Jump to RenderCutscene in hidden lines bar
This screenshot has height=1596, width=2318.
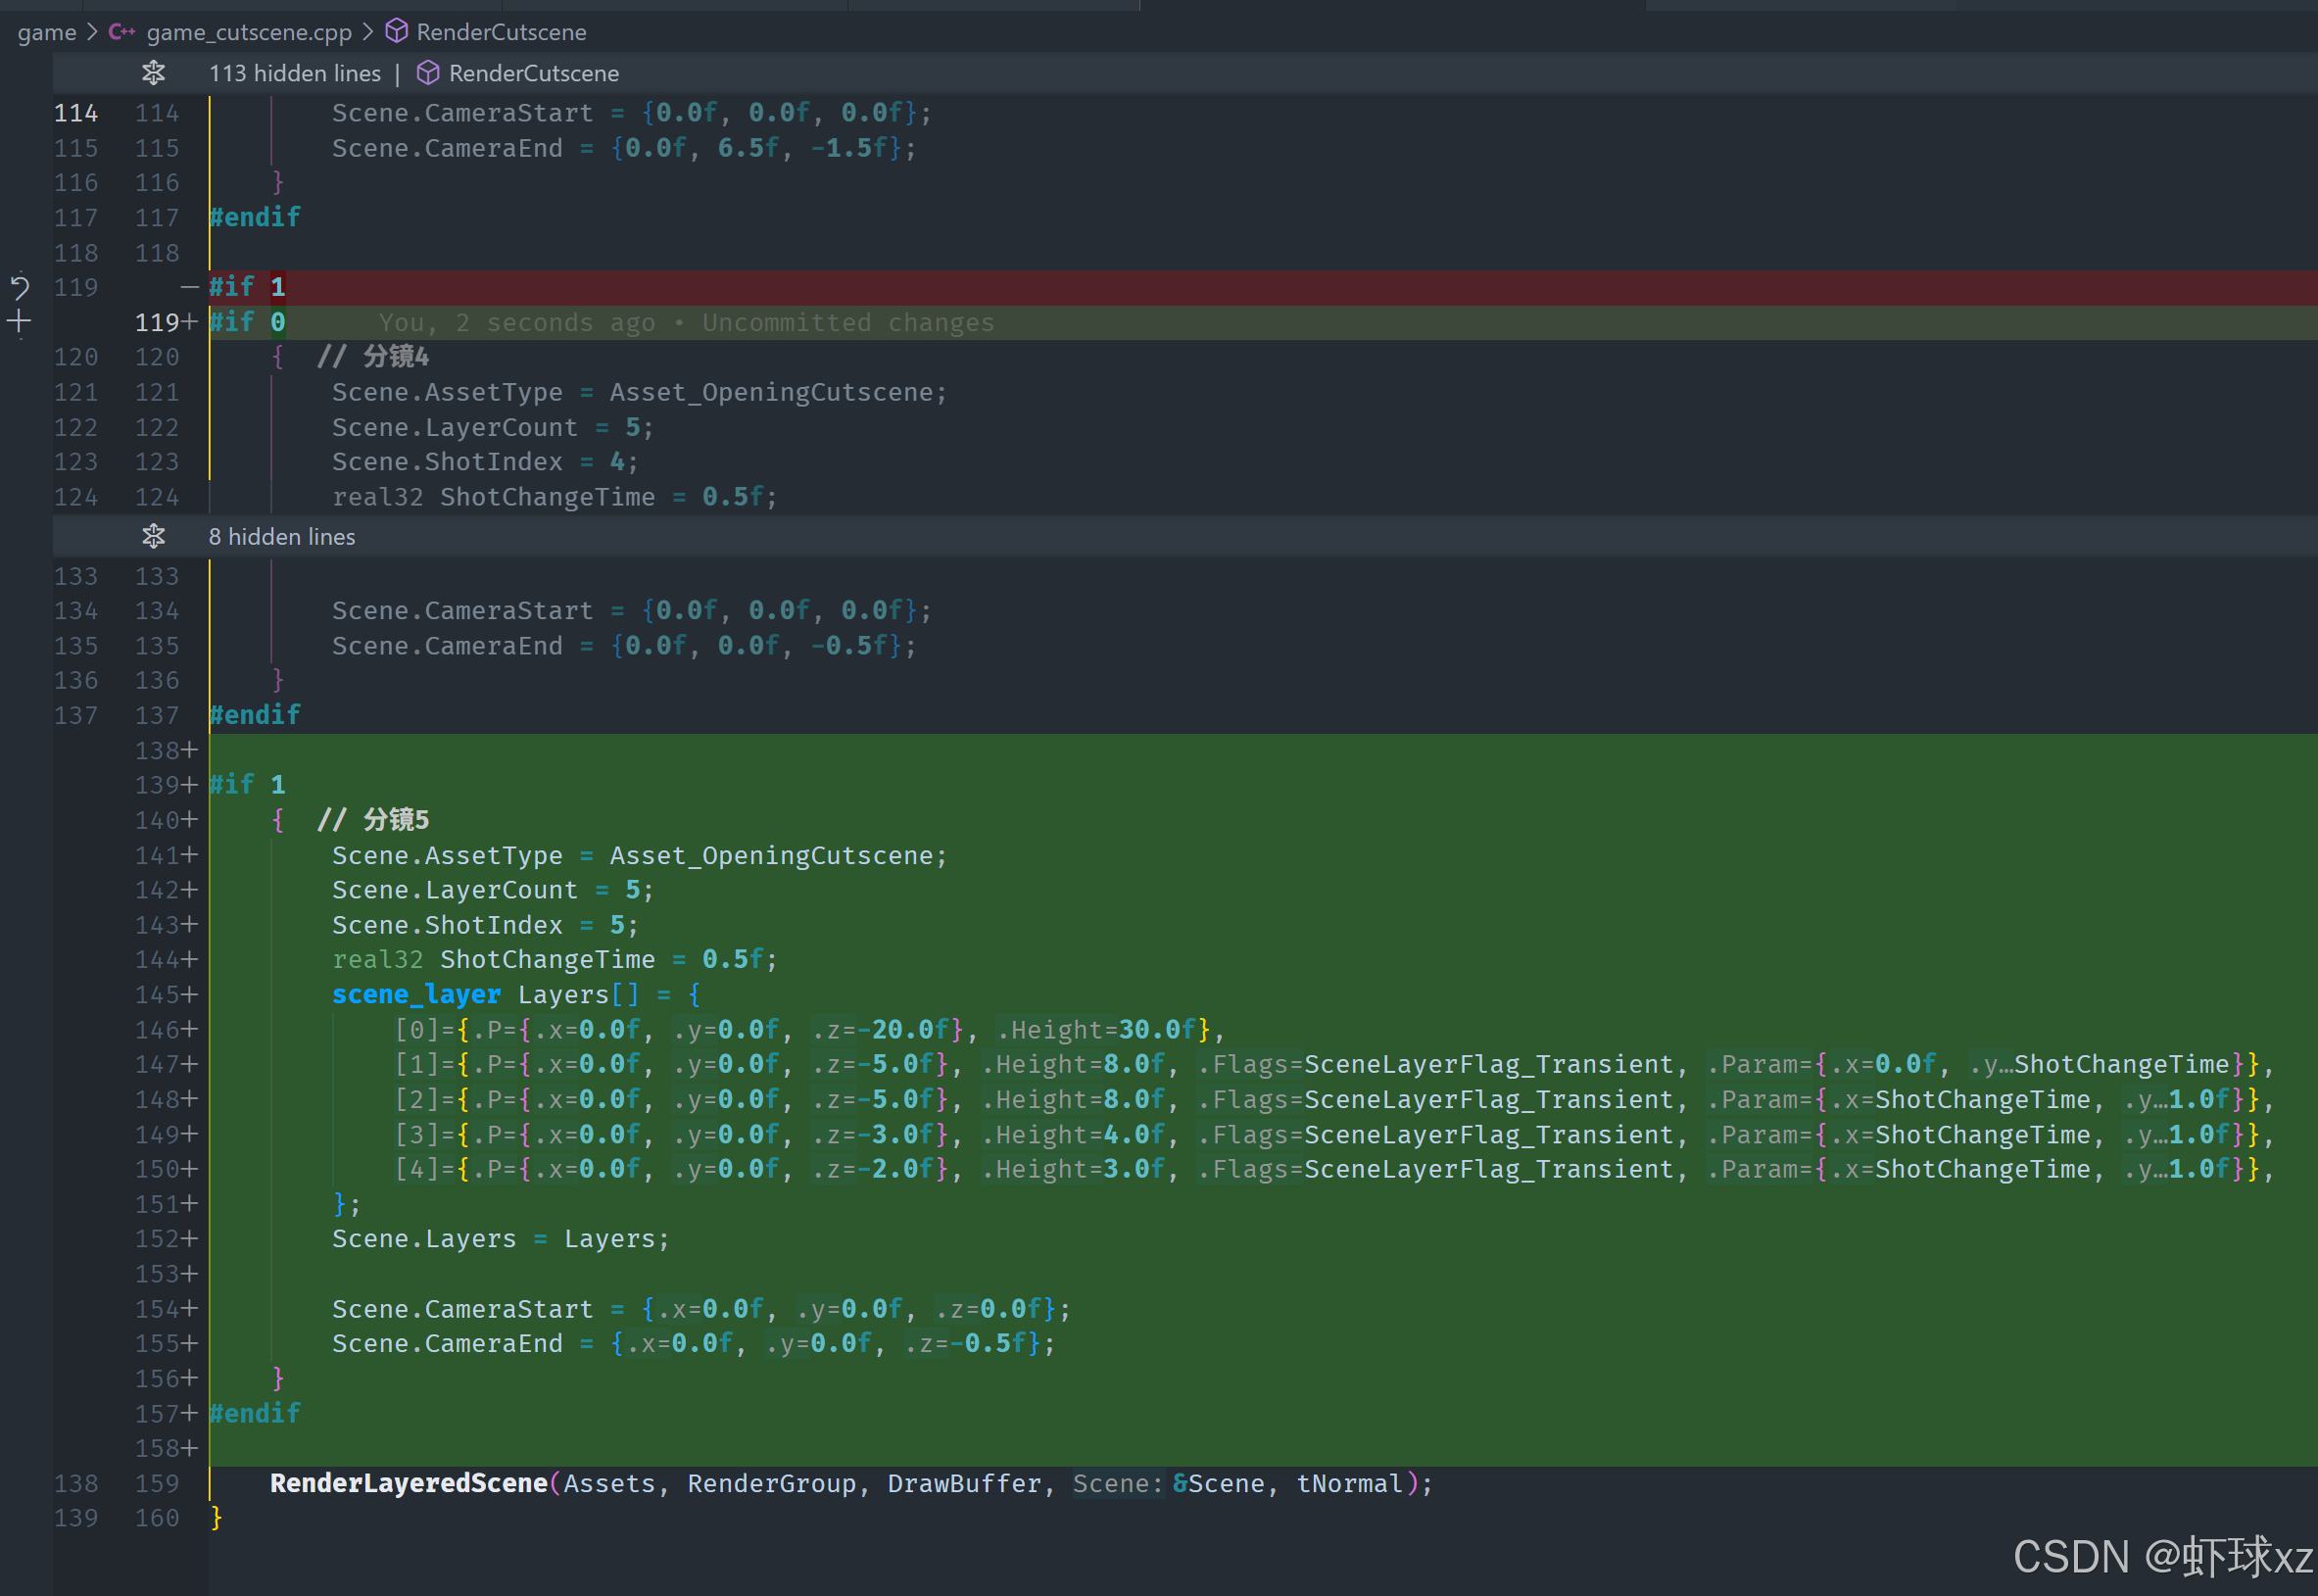(533, 73)
